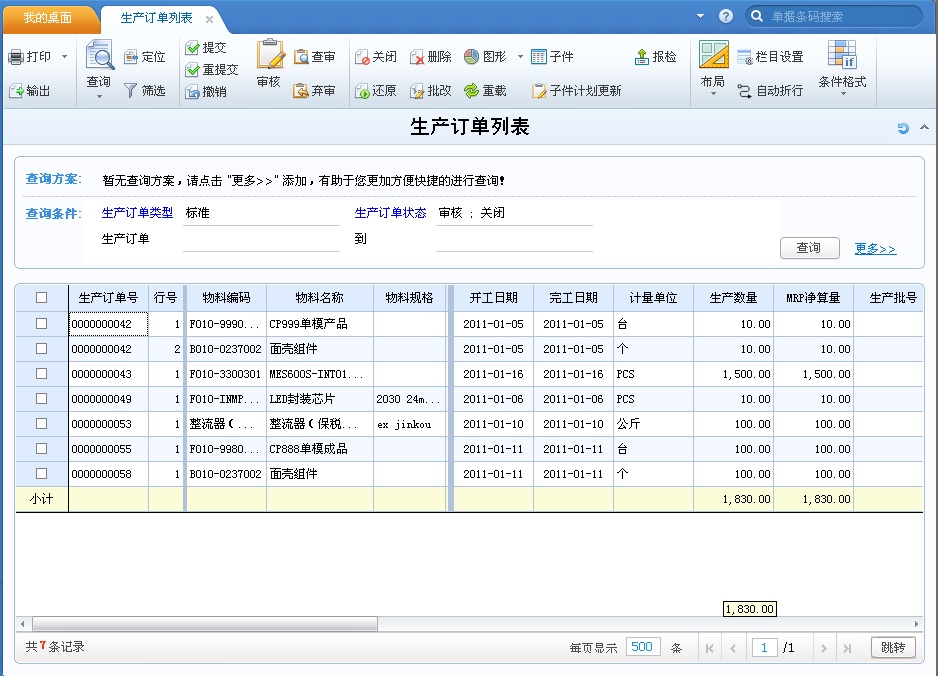Open the 查询 magnifier icon
This screenshot has height=676, width=938.
tap(99, 55)
